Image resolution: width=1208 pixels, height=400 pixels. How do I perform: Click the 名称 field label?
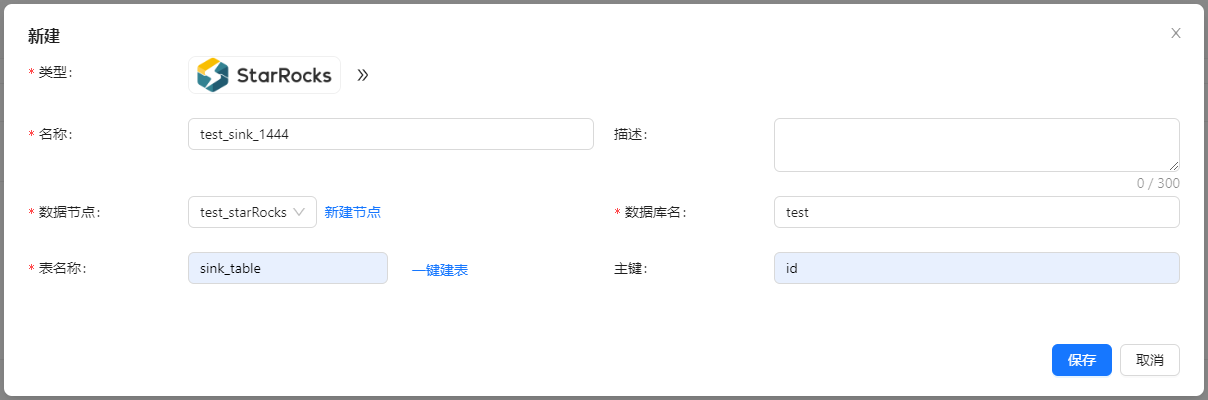click(x=55, y=135)
